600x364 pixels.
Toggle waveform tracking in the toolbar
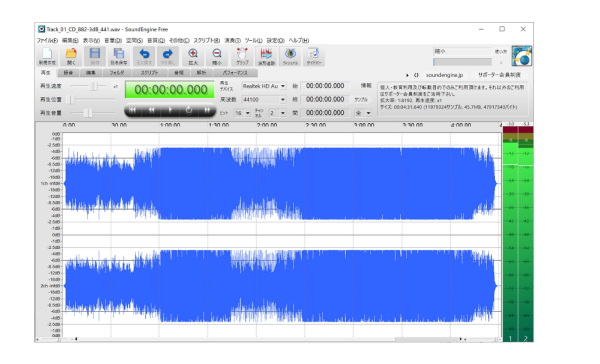(266, 56)
